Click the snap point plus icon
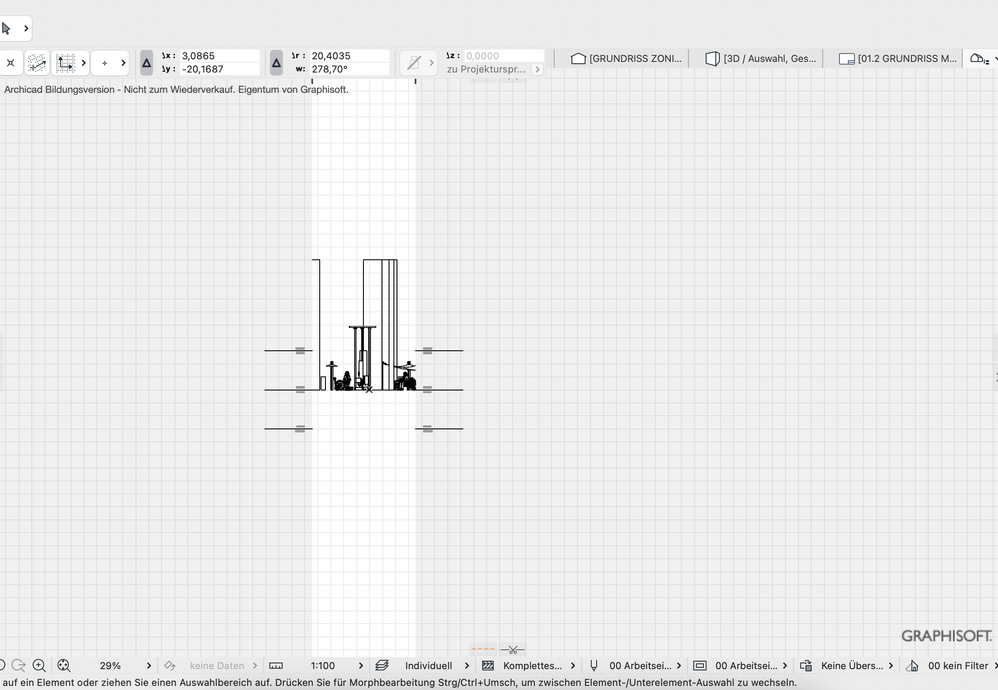Image resolution: width=998 pixels, height=690 pixels. [x=104, y=63]
